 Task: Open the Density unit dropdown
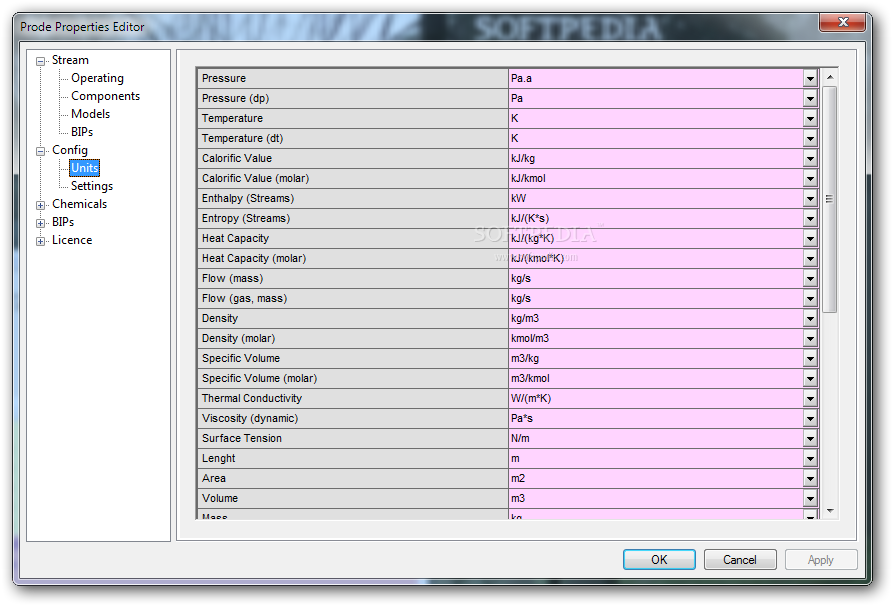[810, 318]
